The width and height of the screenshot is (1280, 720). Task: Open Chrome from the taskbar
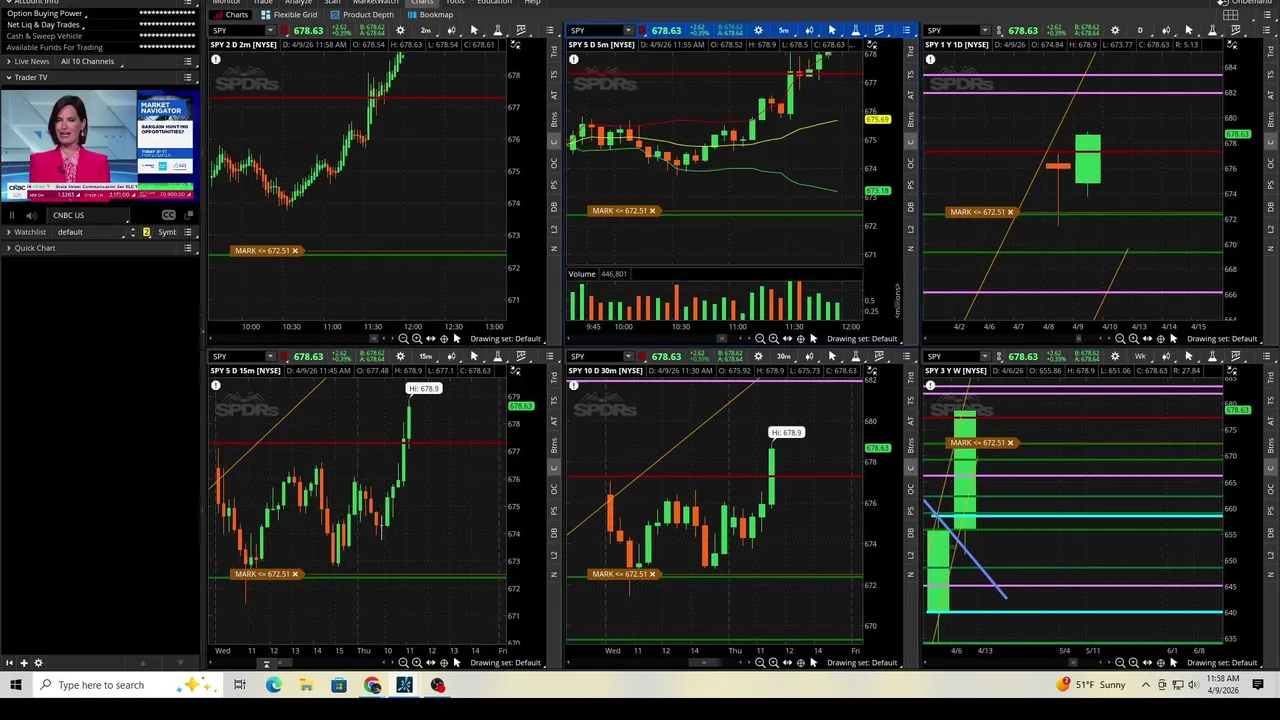372,685
